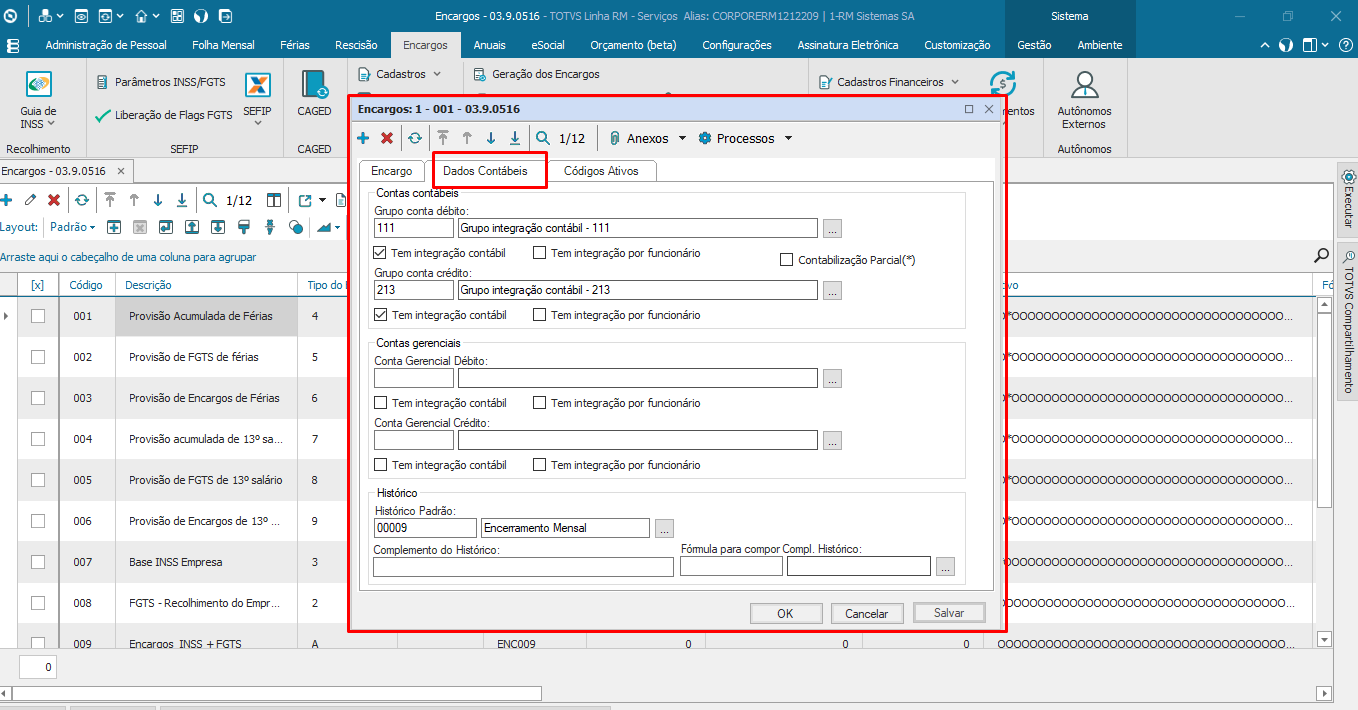Image resolution: width=1358 pixels, height=710 pixels.
Task: Open the Administração de Pessoal ribbon tab
Action: coord(106,45)
